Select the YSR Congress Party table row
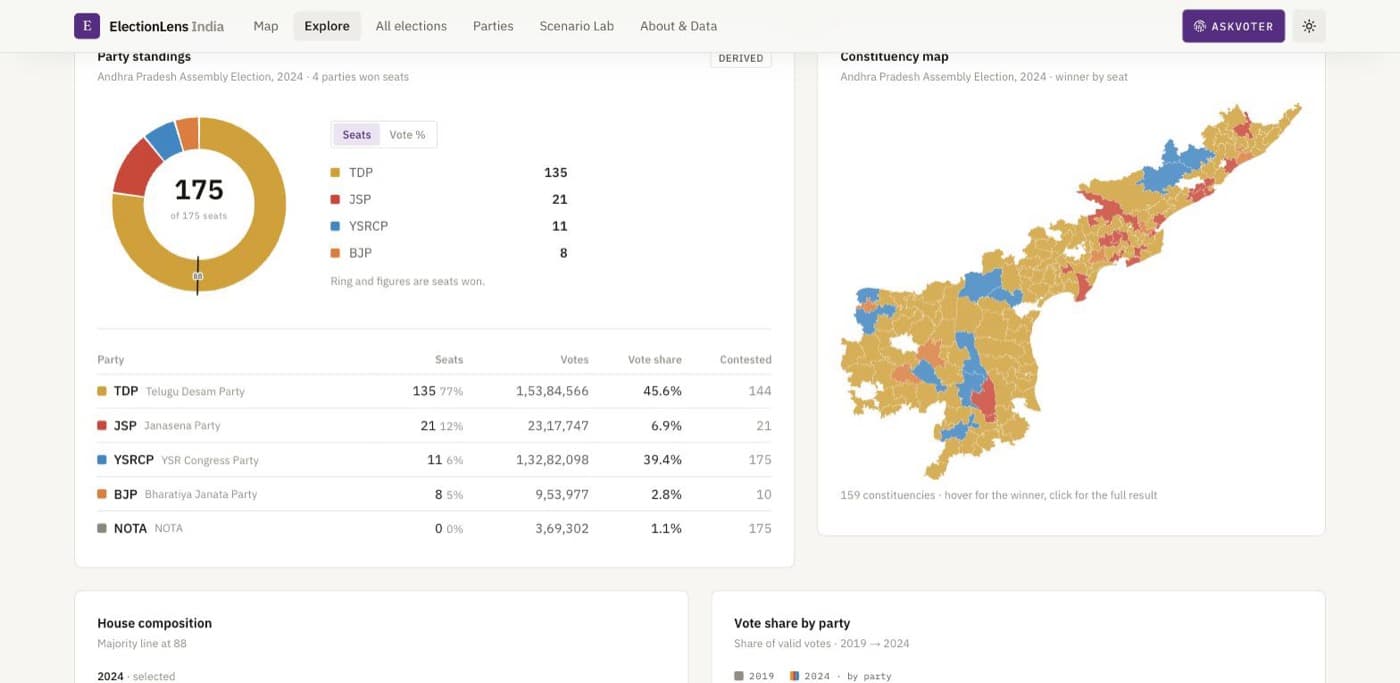Viewport: 1400px width, 683px height. tap(434, 460)
